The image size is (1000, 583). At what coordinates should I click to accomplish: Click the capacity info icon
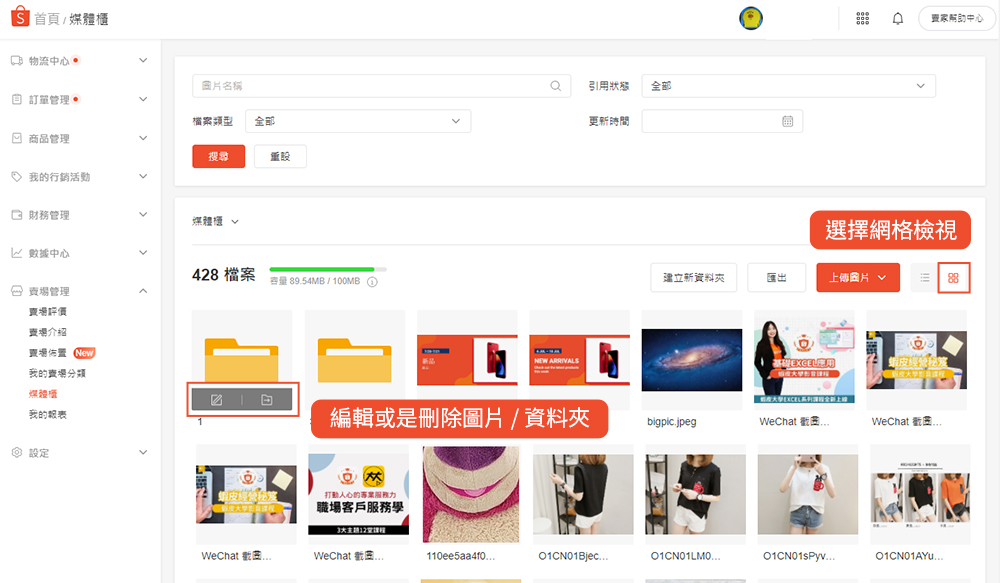pos(372,282)
